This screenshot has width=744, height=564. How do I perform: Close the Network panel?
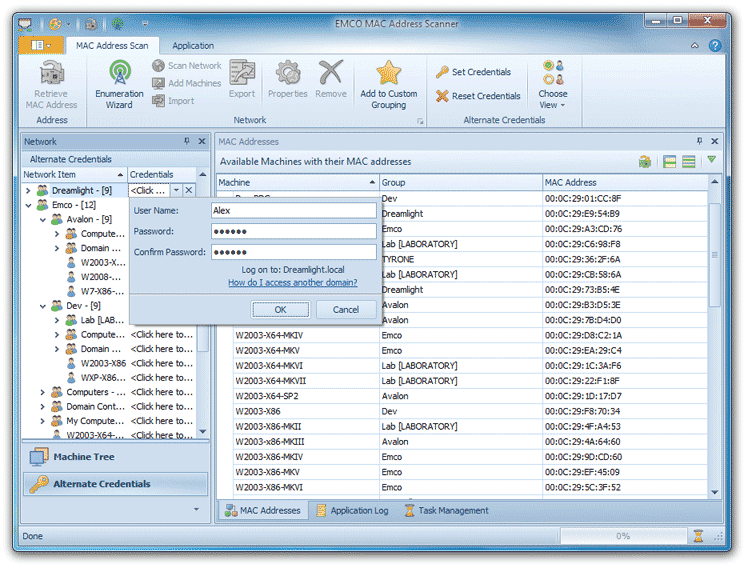[x=202, y=141]
